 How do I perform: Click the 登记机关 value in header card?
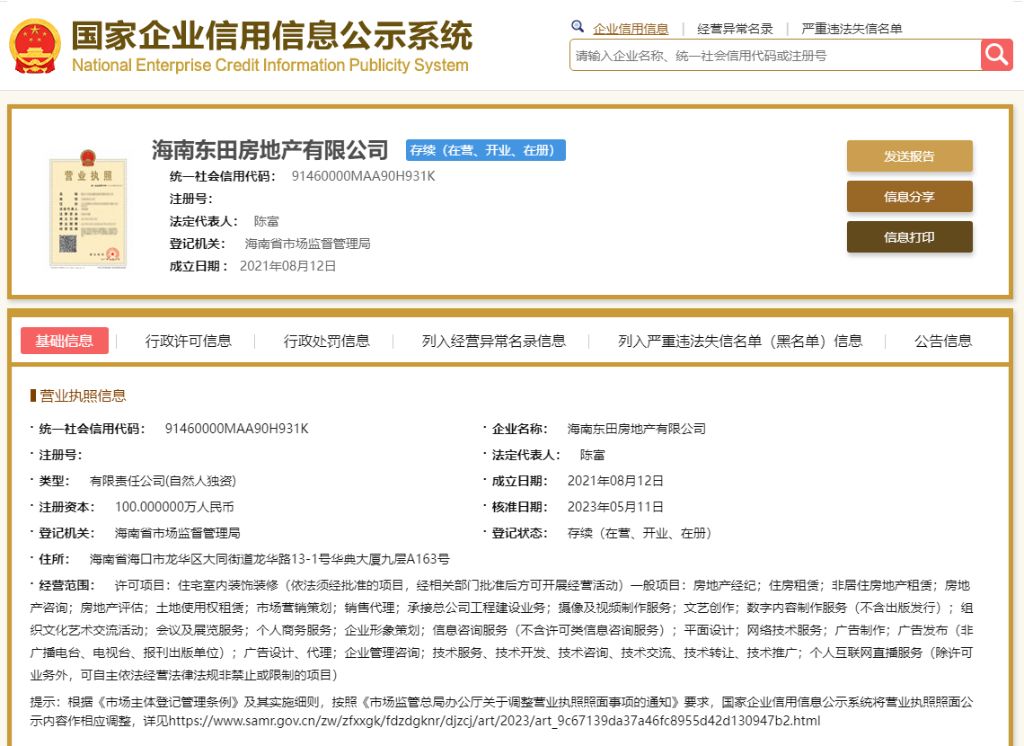click(x=308, y=244)
